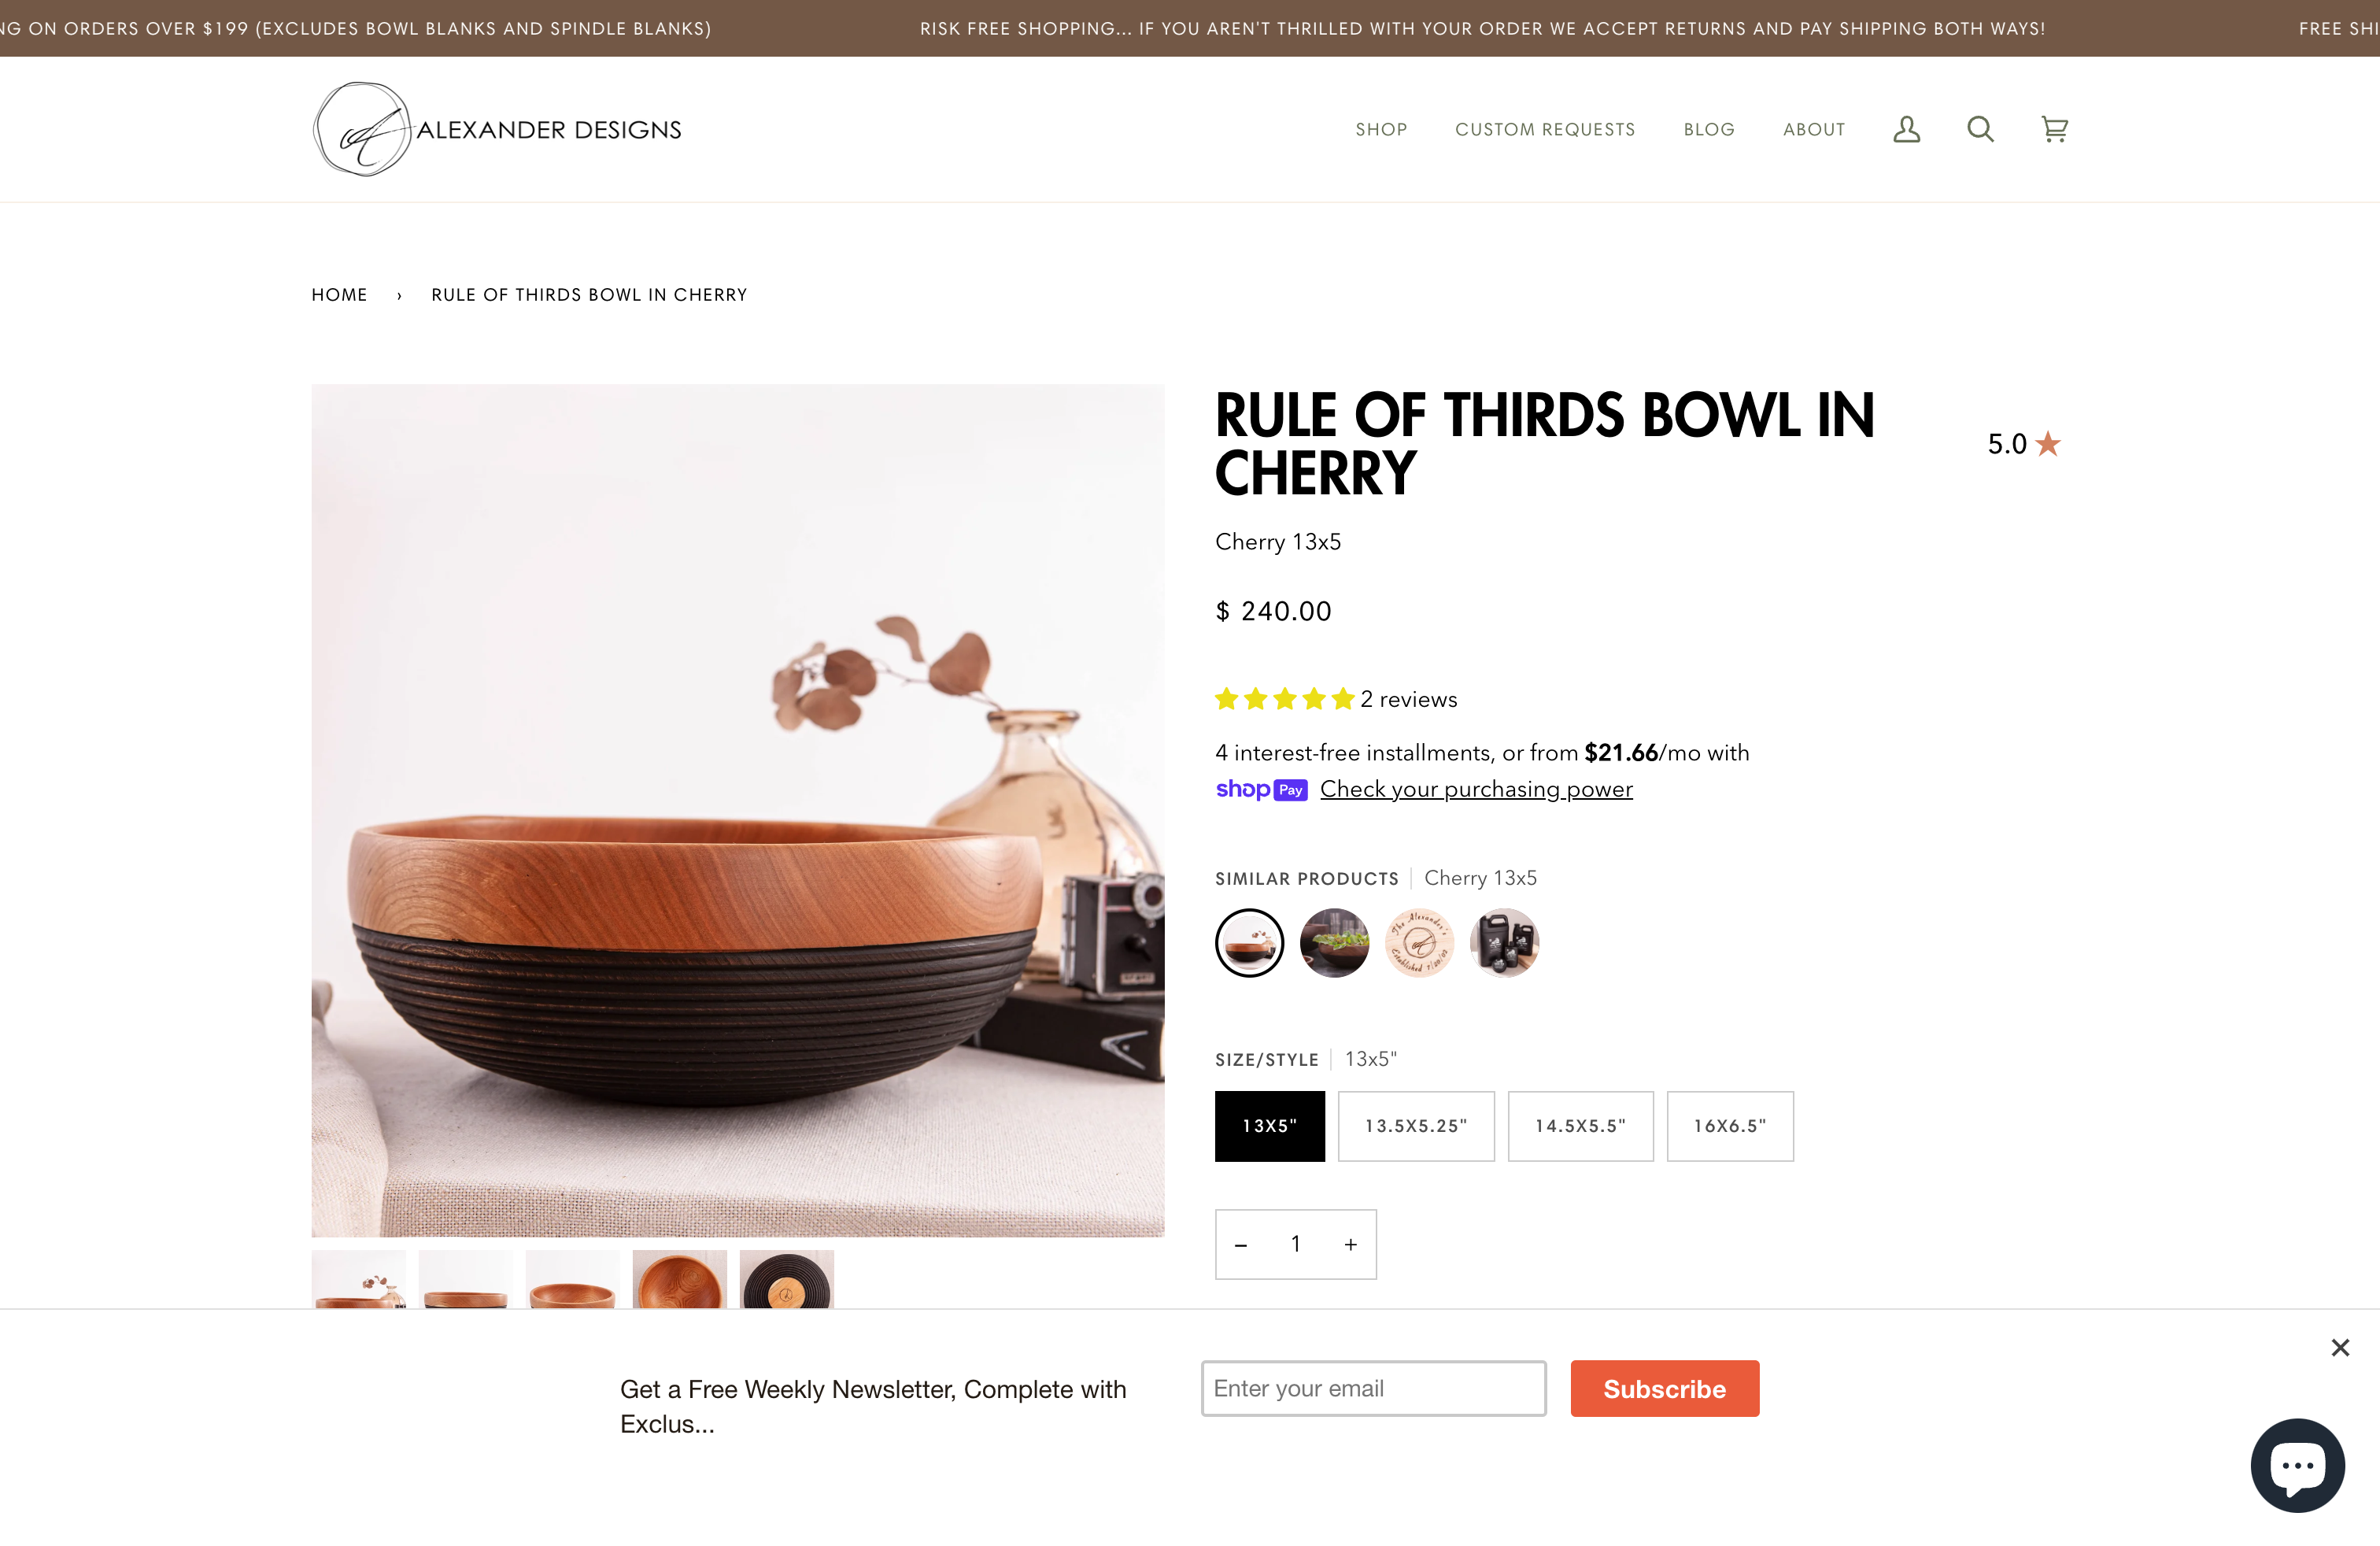Click the Subscribe button
This screenshot has width=2380, height=1546.
(1665, 1388)
